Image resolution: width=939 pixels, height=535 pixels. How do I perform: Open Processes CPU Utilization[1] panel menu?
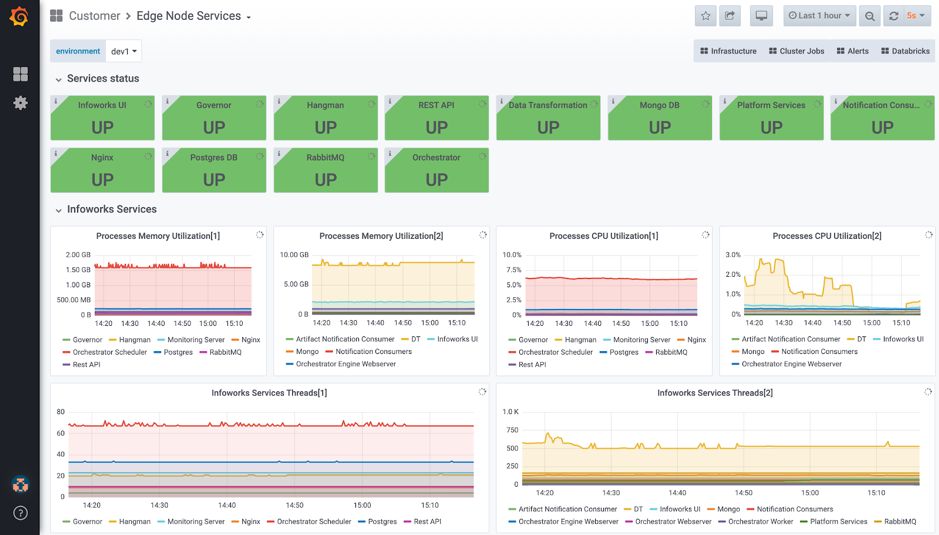604,236
